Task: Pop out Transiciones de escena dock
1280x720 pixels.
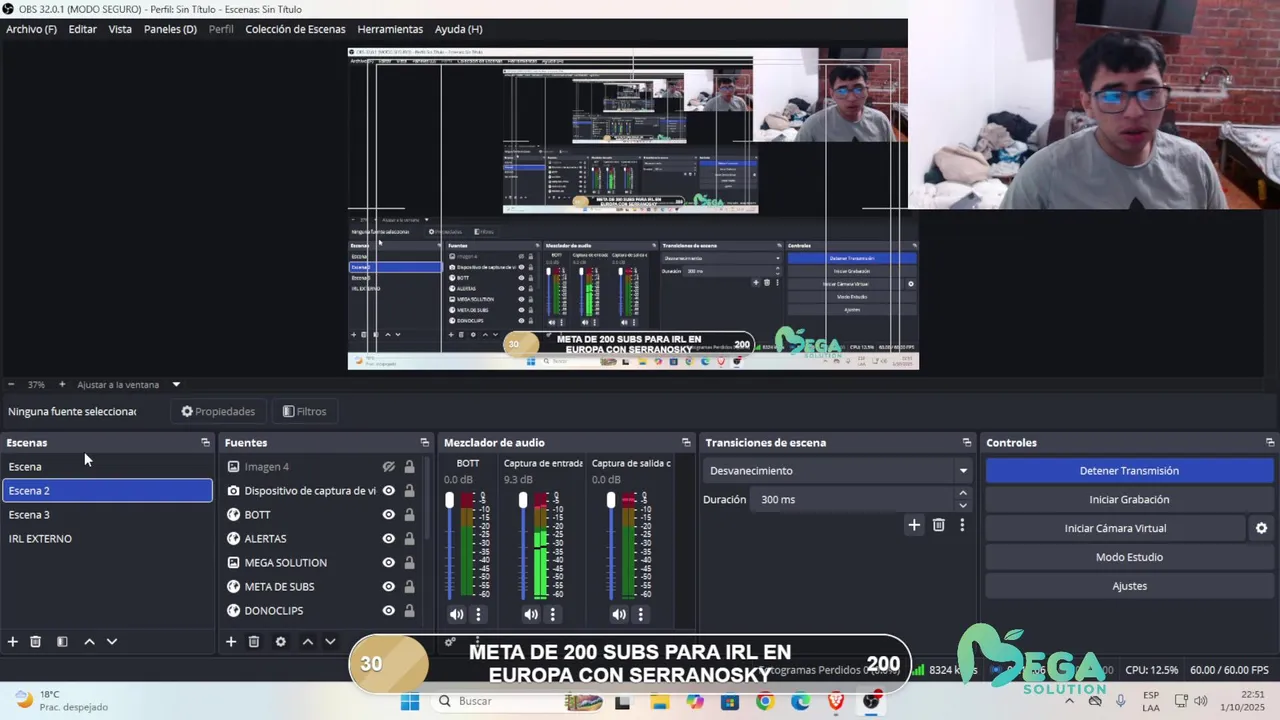Action: [967, 442]
